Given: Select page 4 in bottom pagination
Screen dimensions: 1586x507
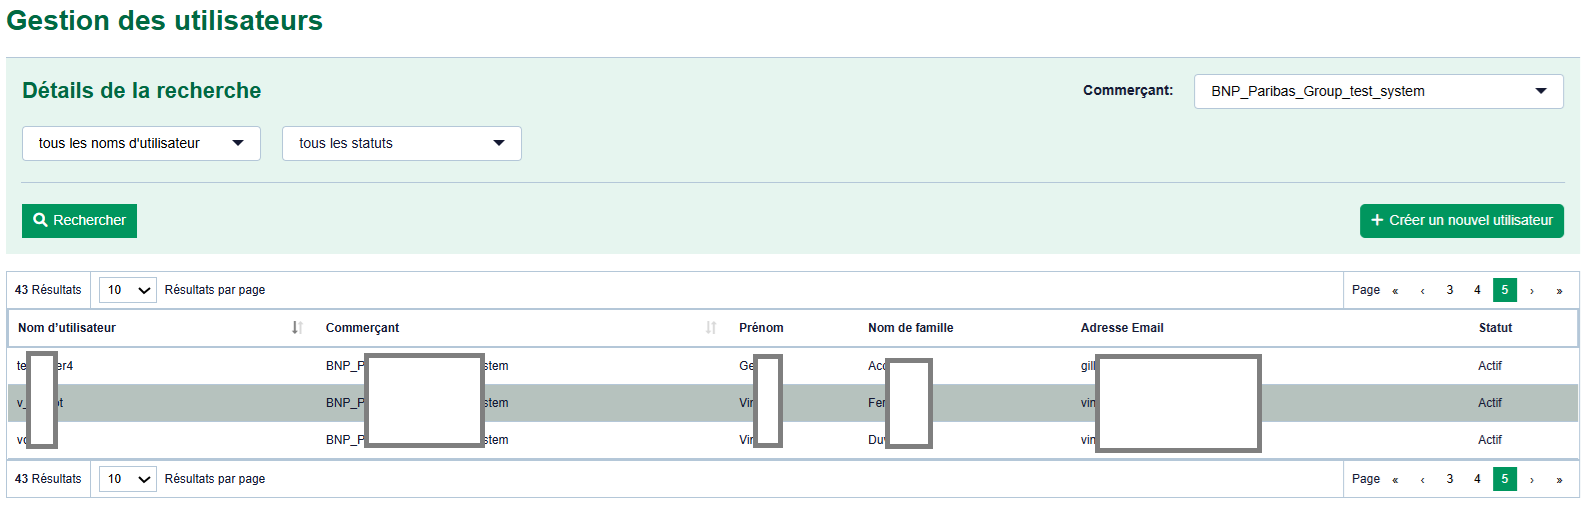Looking at the screenshot, I should (x=1477, y=479).
